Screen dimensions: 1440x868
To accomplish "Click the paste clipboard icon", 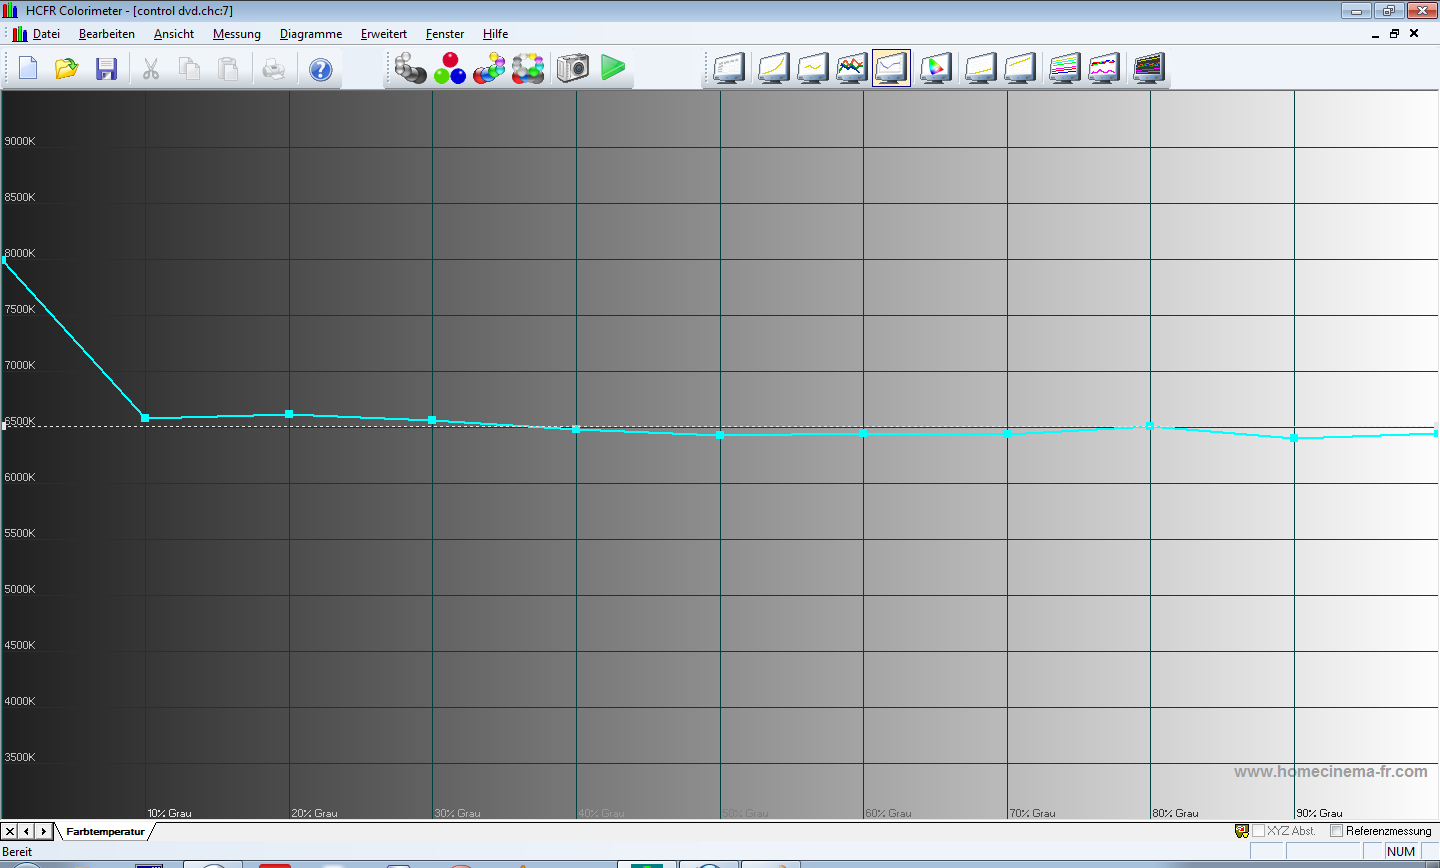I will pyautogui.click(x=228, y=68).
